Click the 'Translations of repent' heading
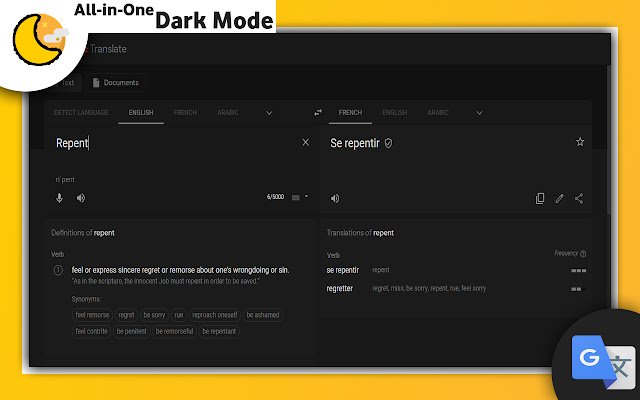 pyautogui.click(x=360, y=233)
